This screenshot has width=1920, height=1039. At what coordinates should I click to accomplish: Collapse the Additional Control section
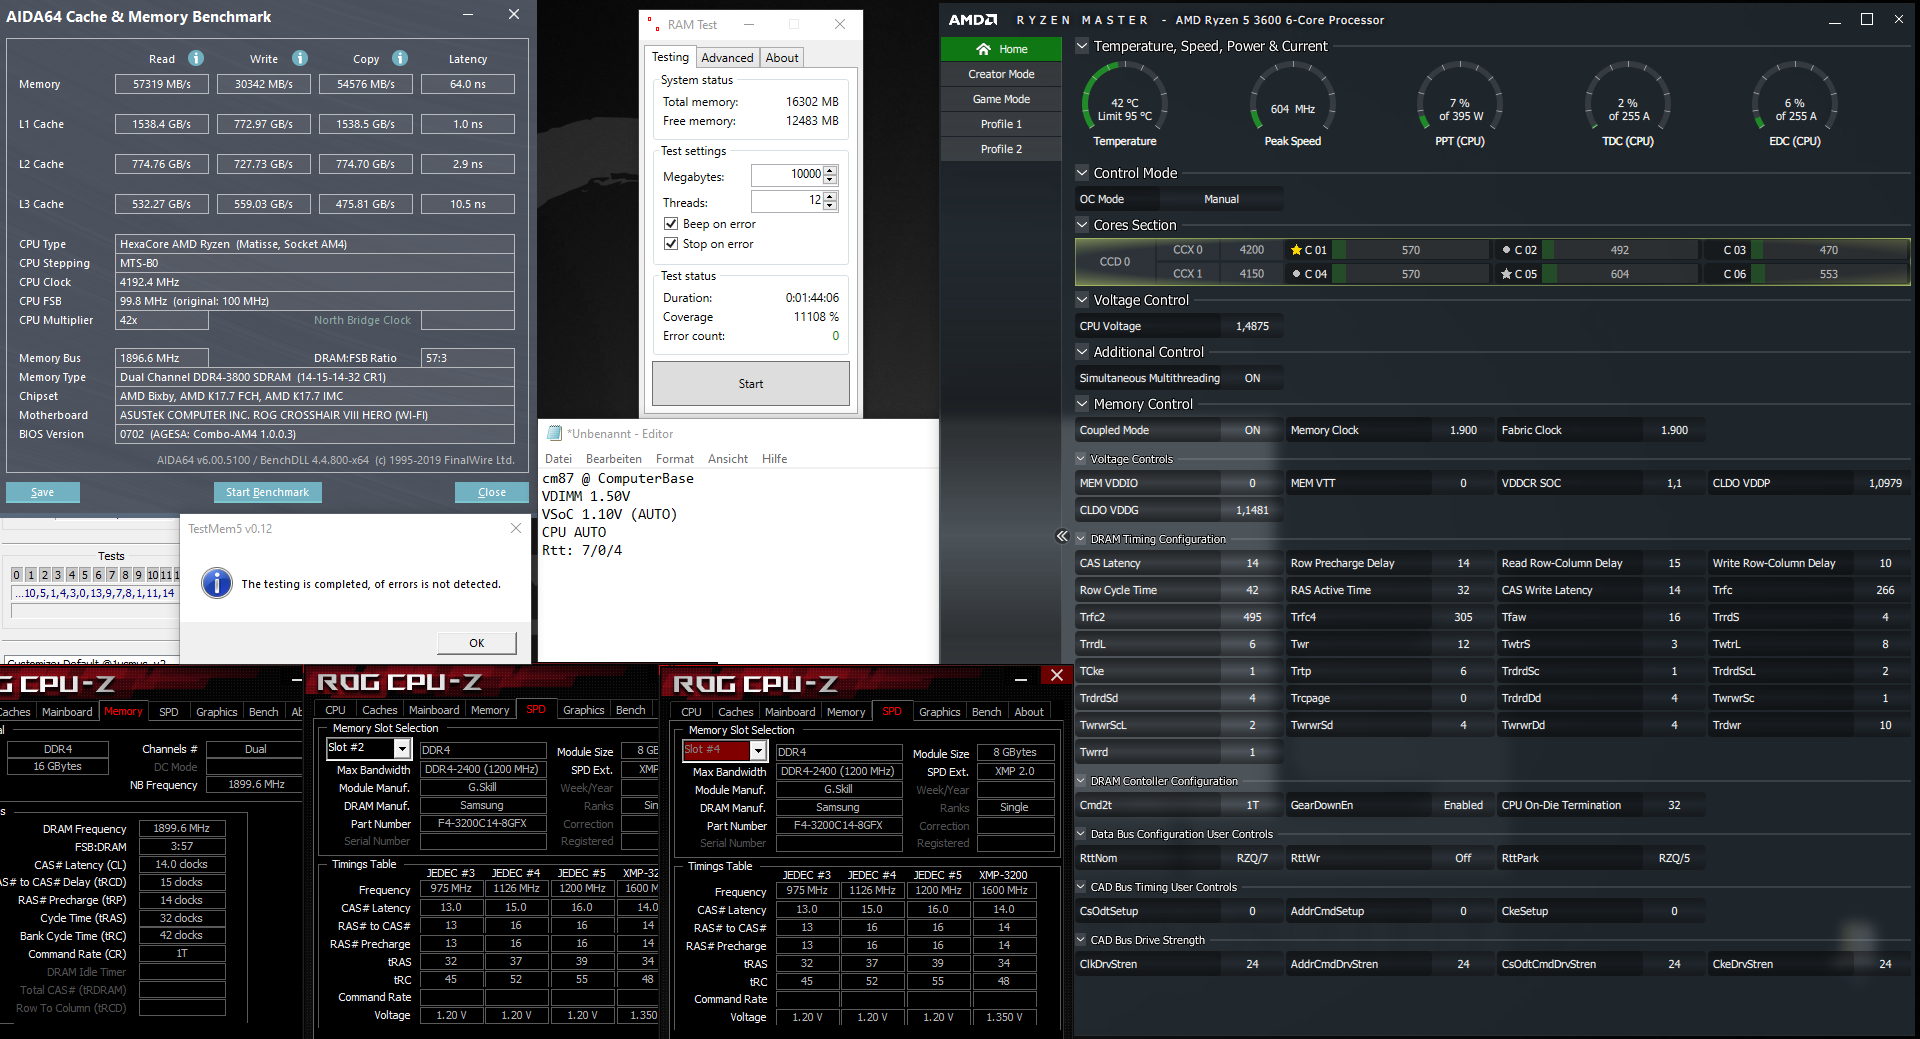coord(1082,351)
